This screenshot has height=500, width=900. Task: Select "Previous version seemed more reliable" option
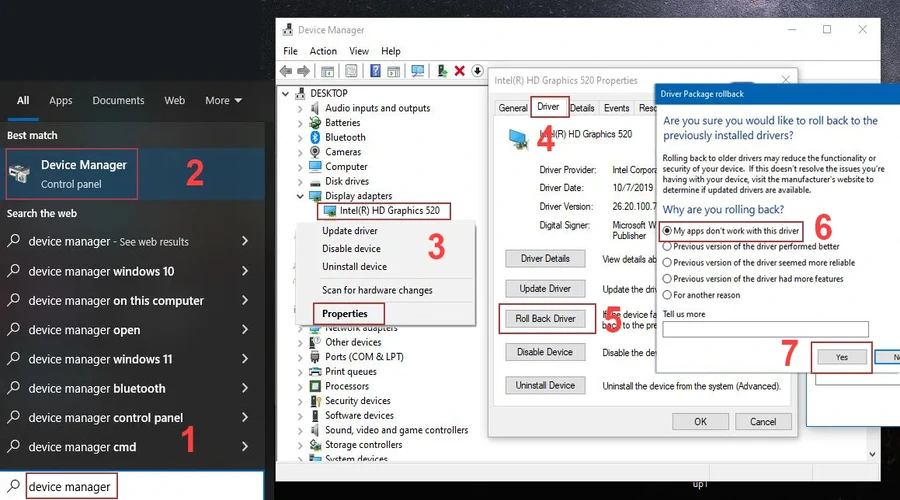(667, 262)
